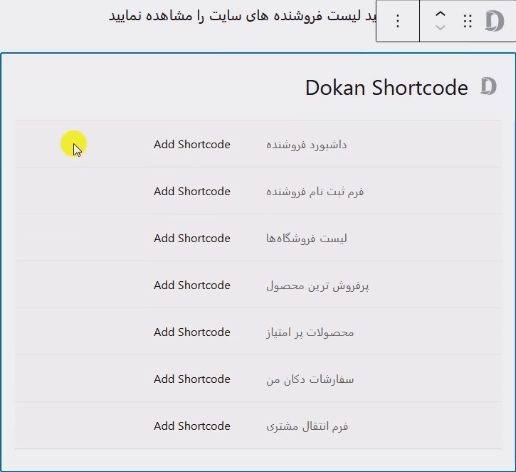Click Dokan logo beside Dokan Shortcode heading
Screen dimensions: 516x472
[489, 86]
